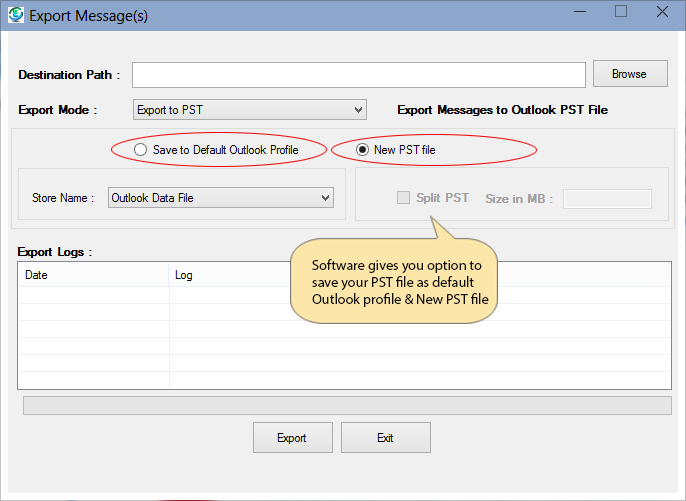Click the Size in MB input box
The image size is (686, 501).
point(607,198)
